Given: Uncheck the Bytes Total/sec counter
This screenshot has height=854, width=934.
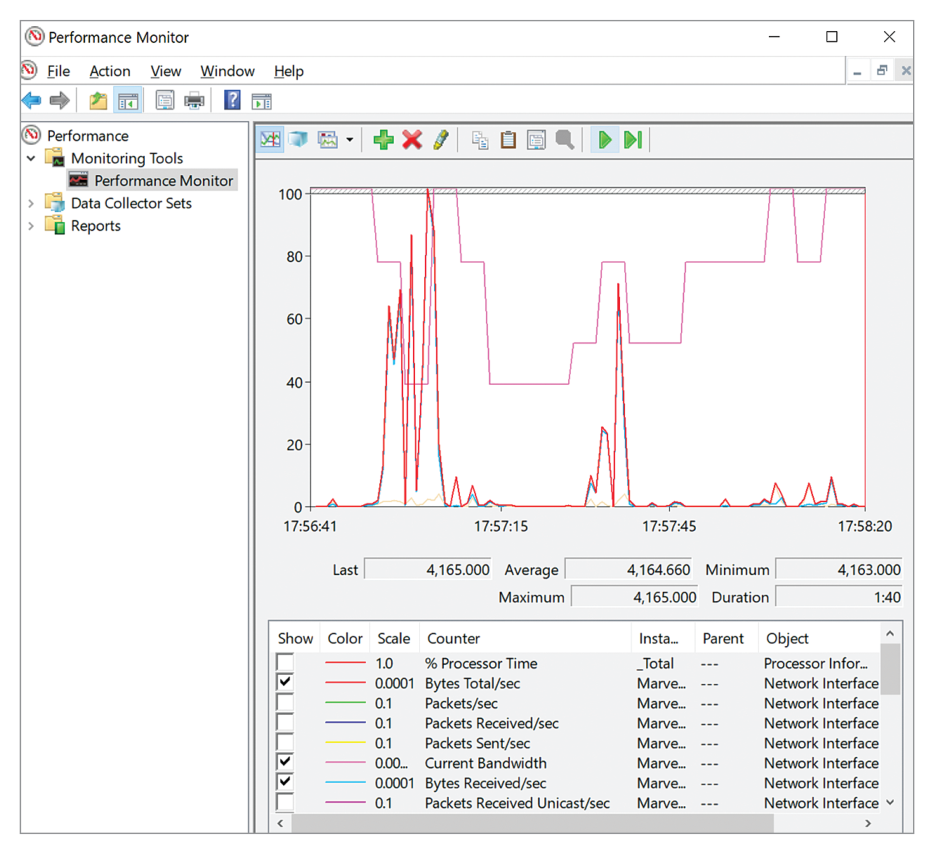Looking at the screenshot, I should point(285,682).
